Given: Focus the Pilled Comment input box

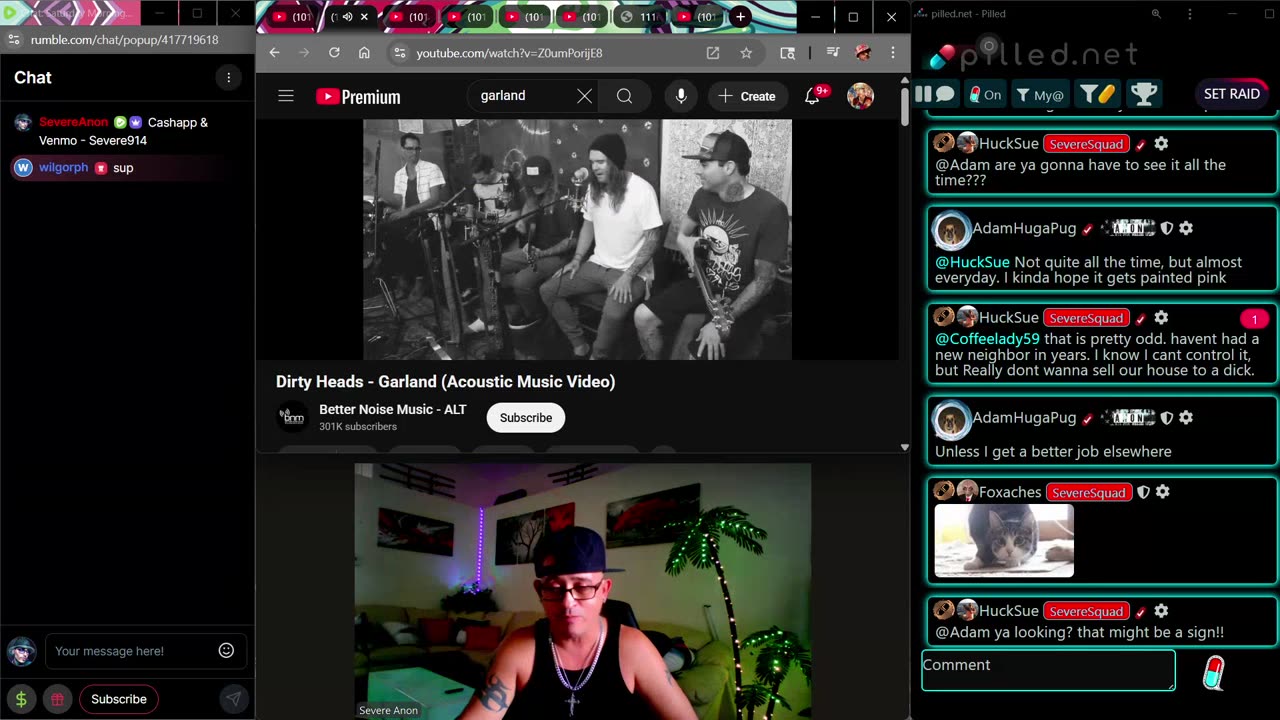Looking at the screenshot, I should pyautogui.click(x=1048, y=670).
